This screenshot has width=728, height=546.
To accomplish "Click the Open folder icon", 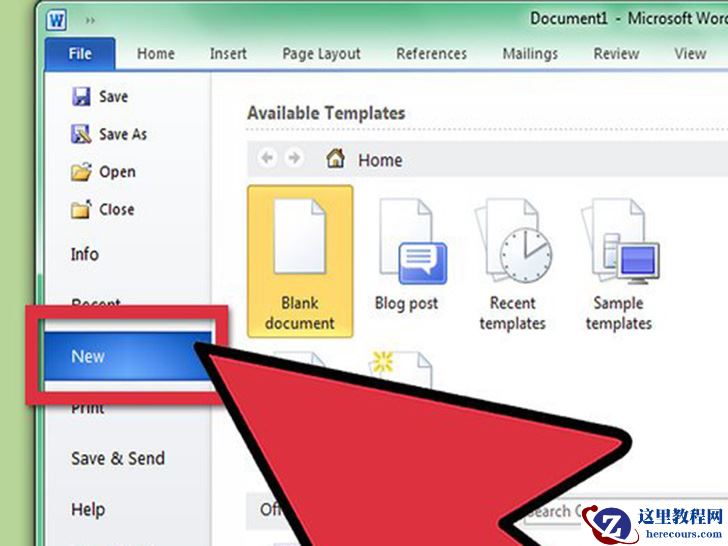I will pyautogui.click(x=81, y=172).
